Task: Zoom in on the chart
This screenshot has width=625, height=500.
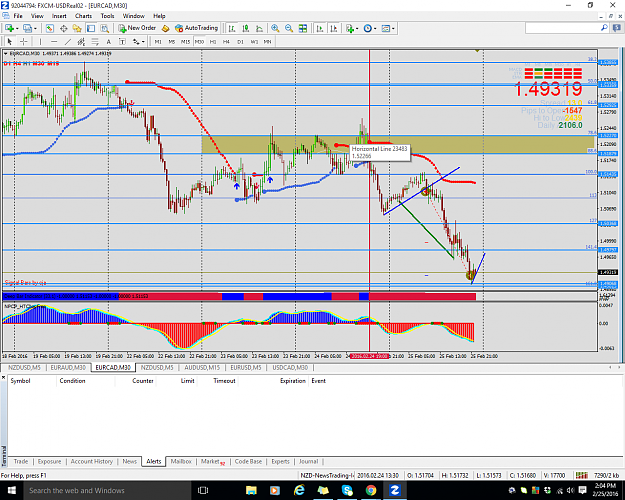Action: coord(275,28)
